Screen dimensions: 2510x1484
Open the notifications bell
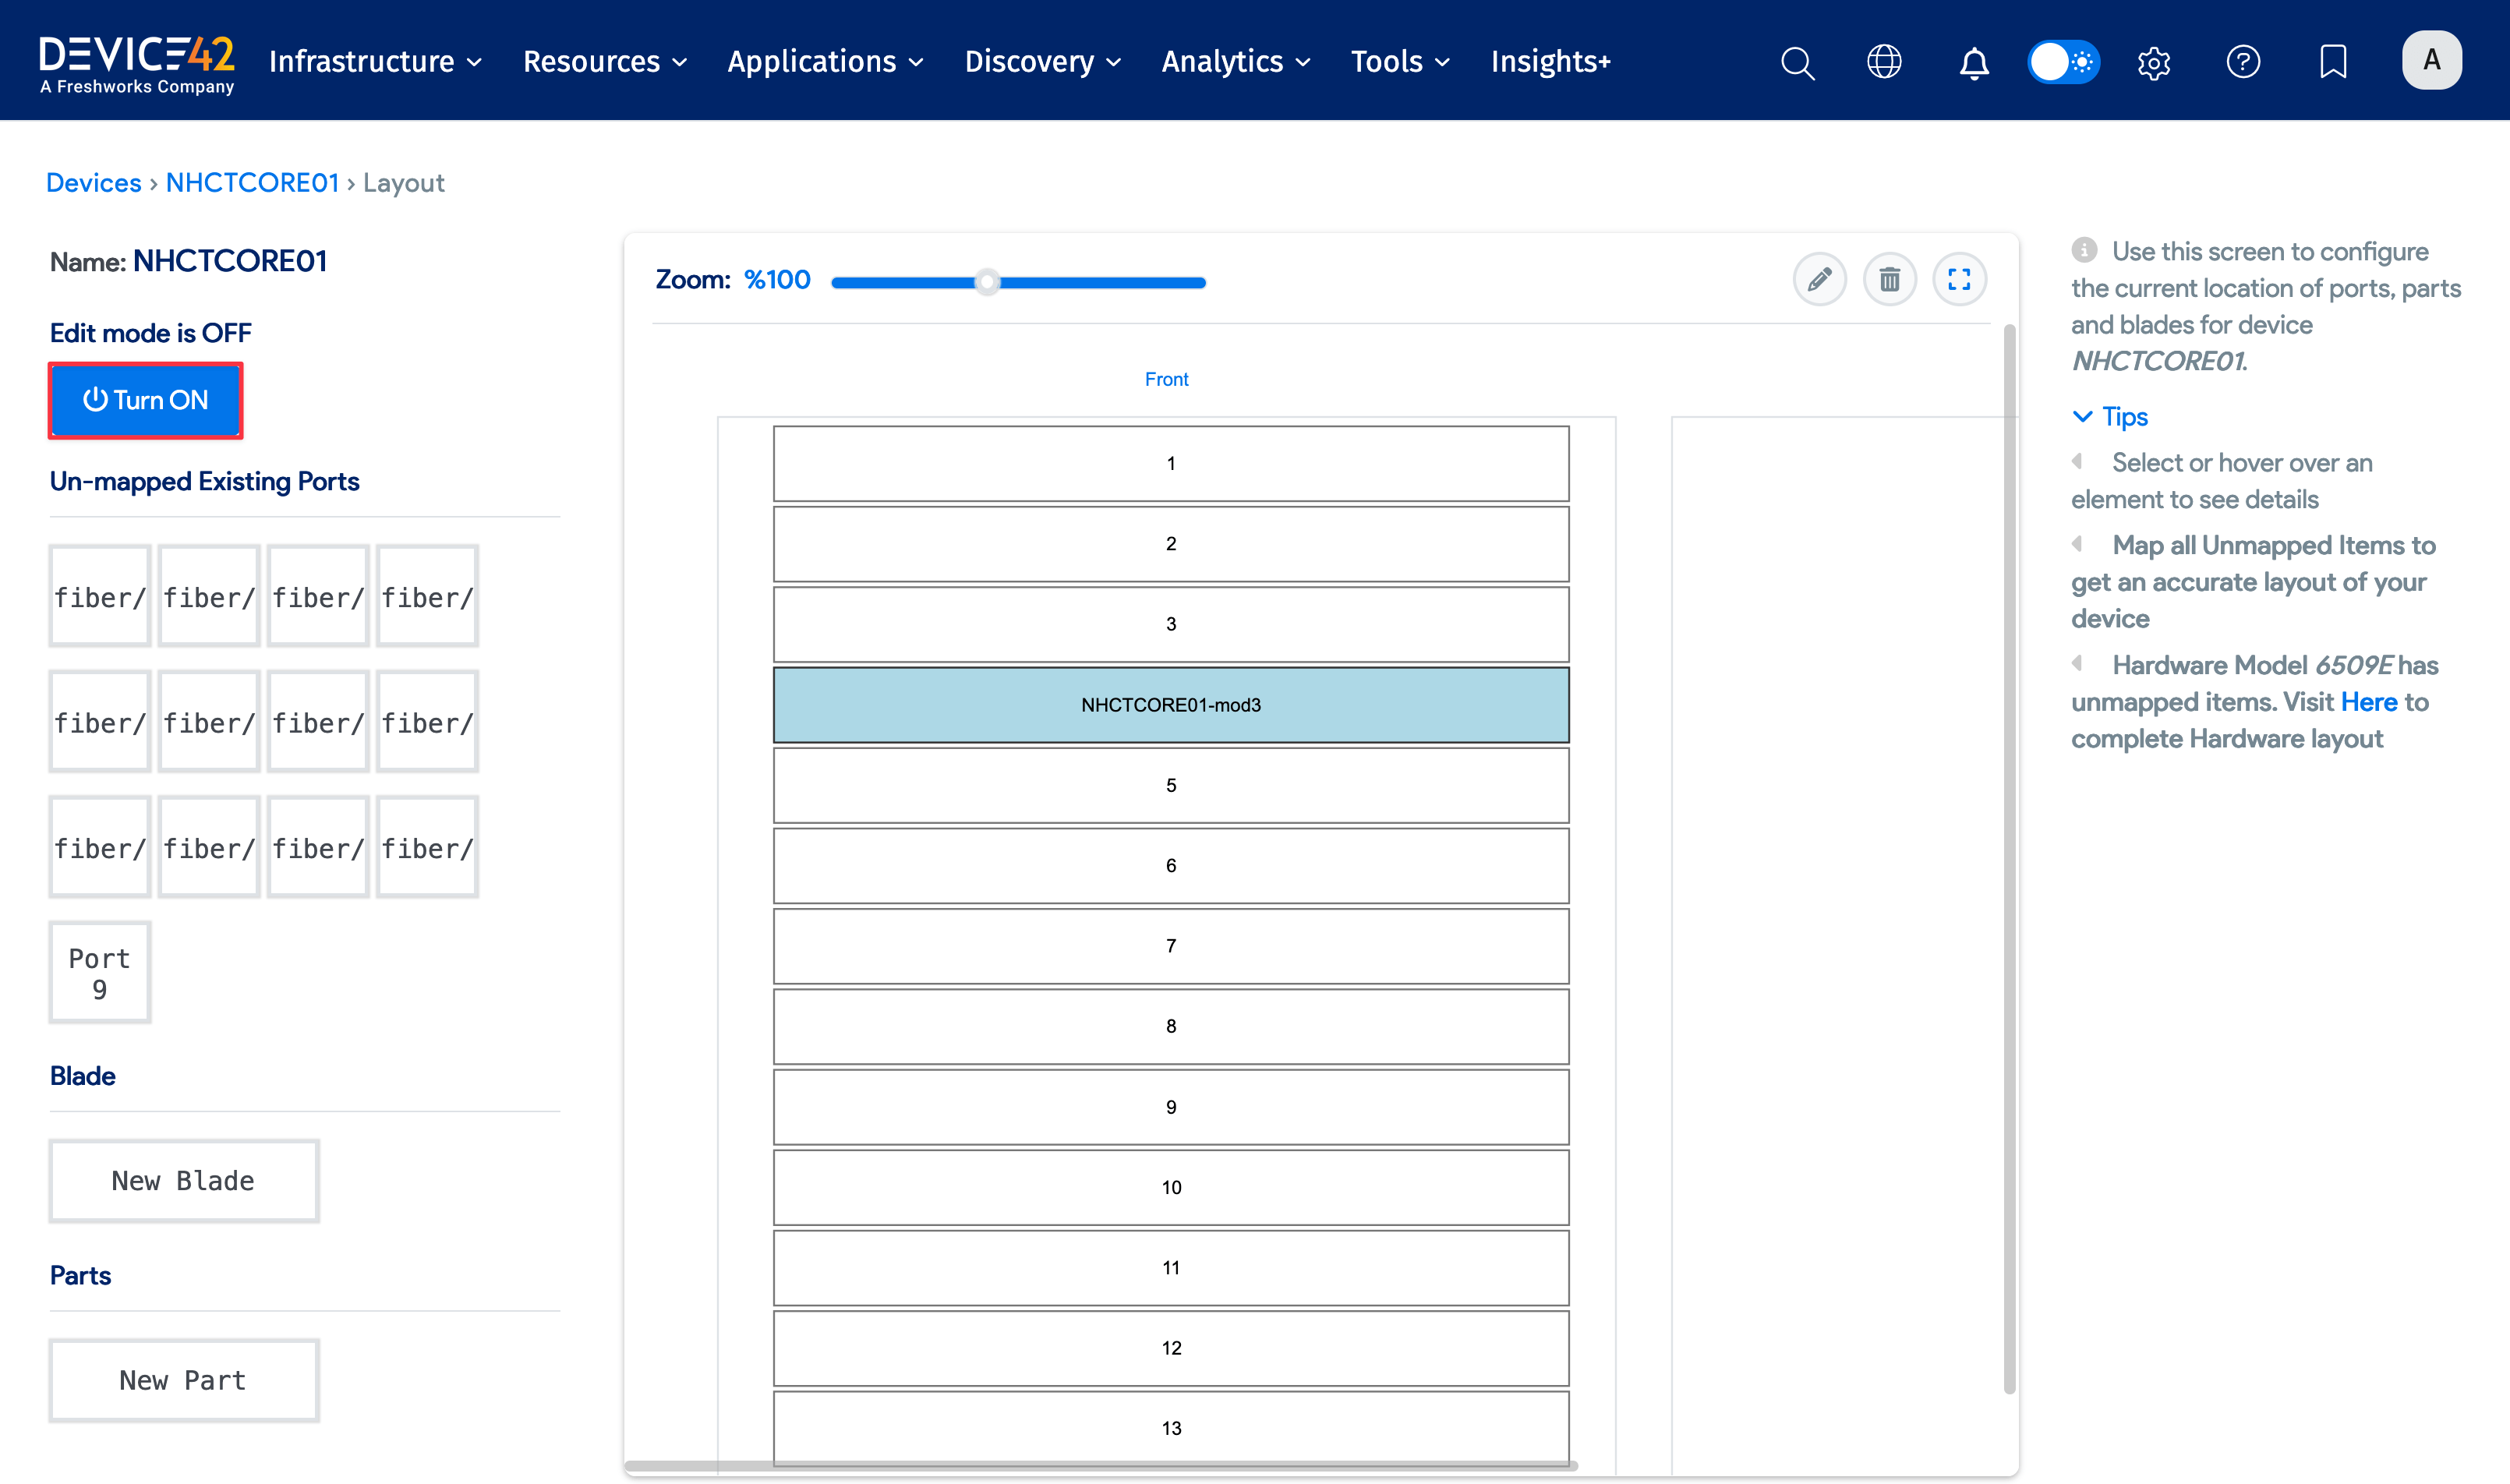tap(1973, 62)
